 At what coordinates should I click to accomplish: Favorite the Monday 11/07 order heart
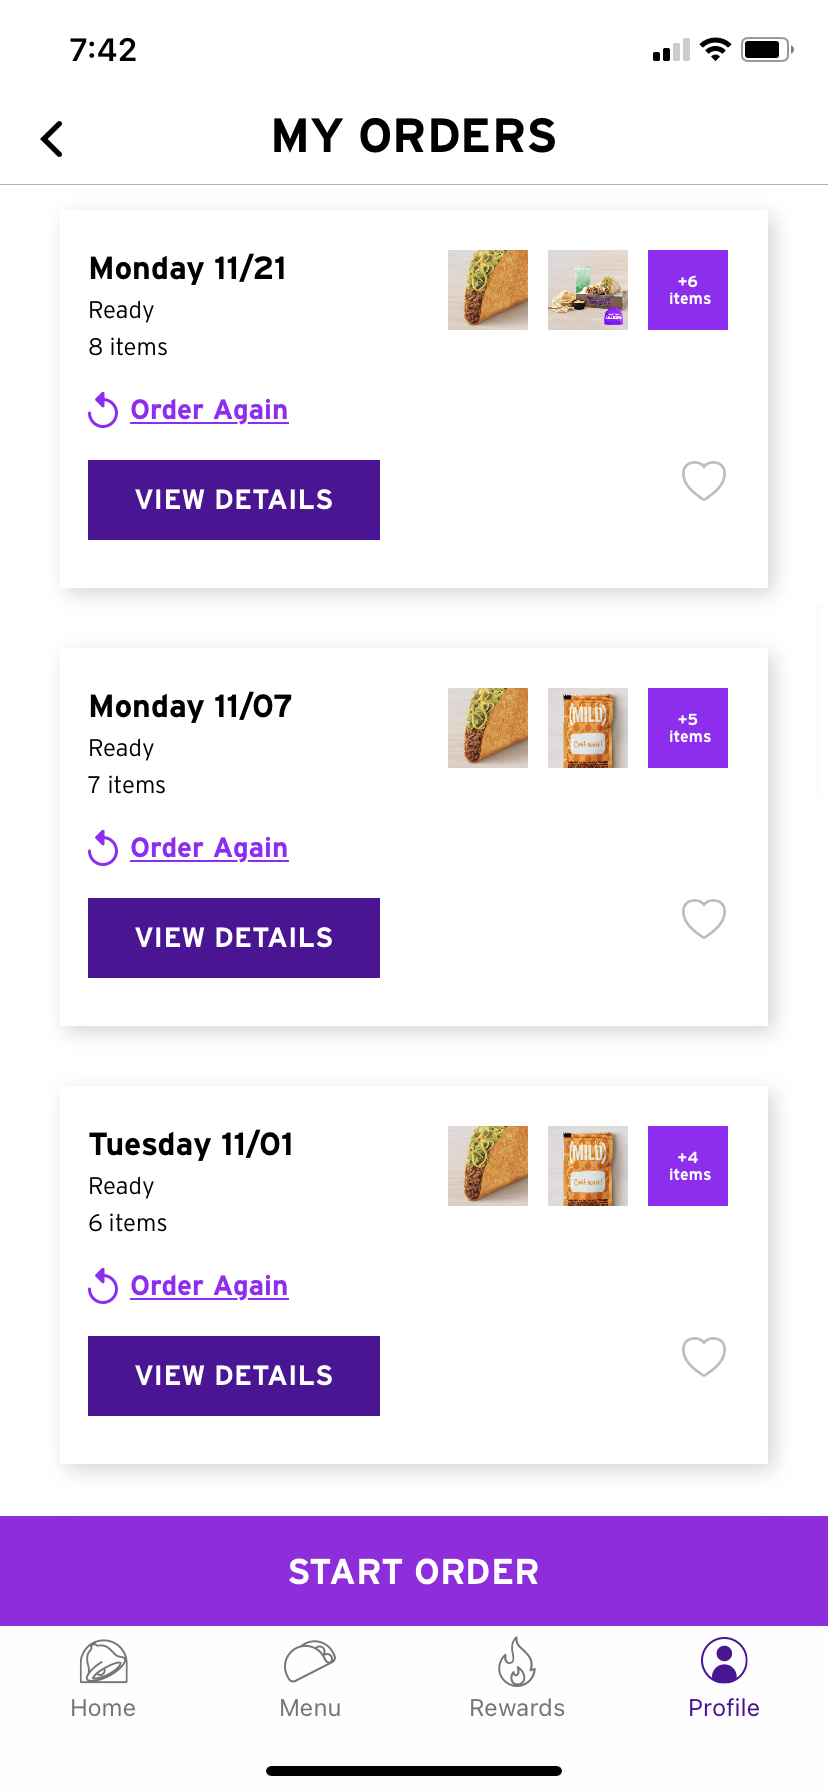[704, 918]
